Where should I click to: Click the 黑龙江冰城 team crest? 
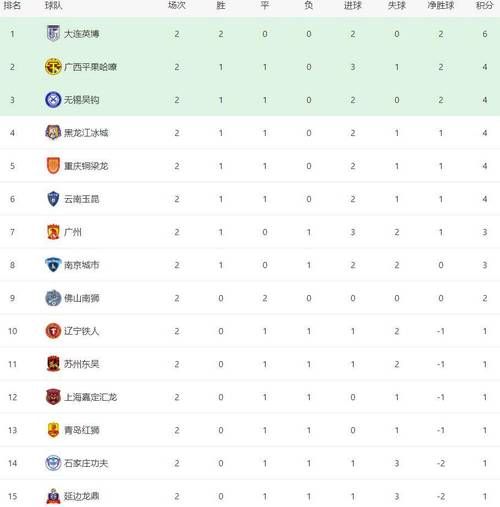pyautogui.click(x=53, y=132)
